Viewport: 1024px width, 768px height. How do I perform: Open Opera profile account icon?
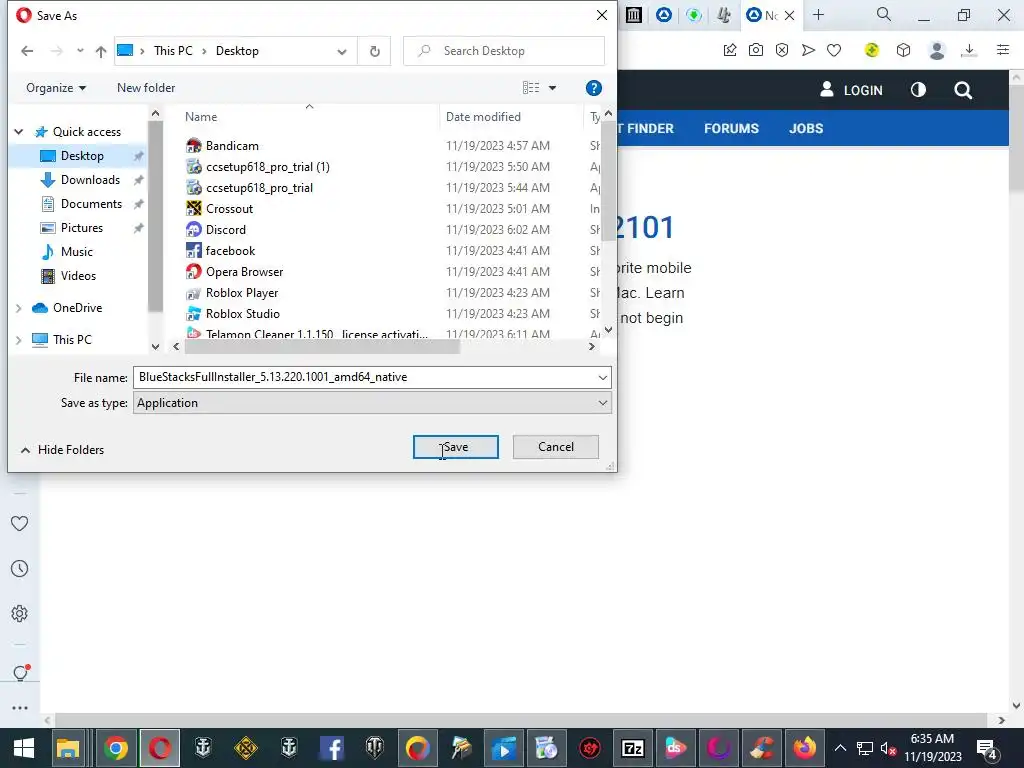[936, 50]
